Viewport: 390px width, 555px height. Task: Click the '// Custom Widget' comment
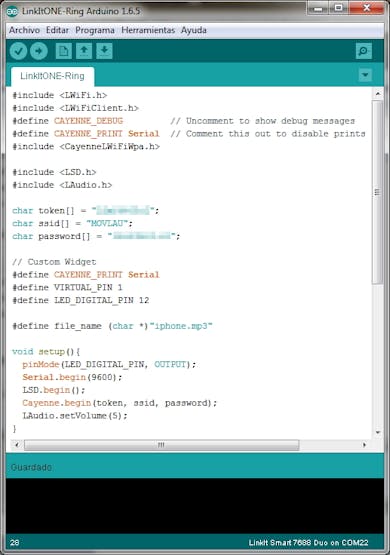[x=54, y=262]
